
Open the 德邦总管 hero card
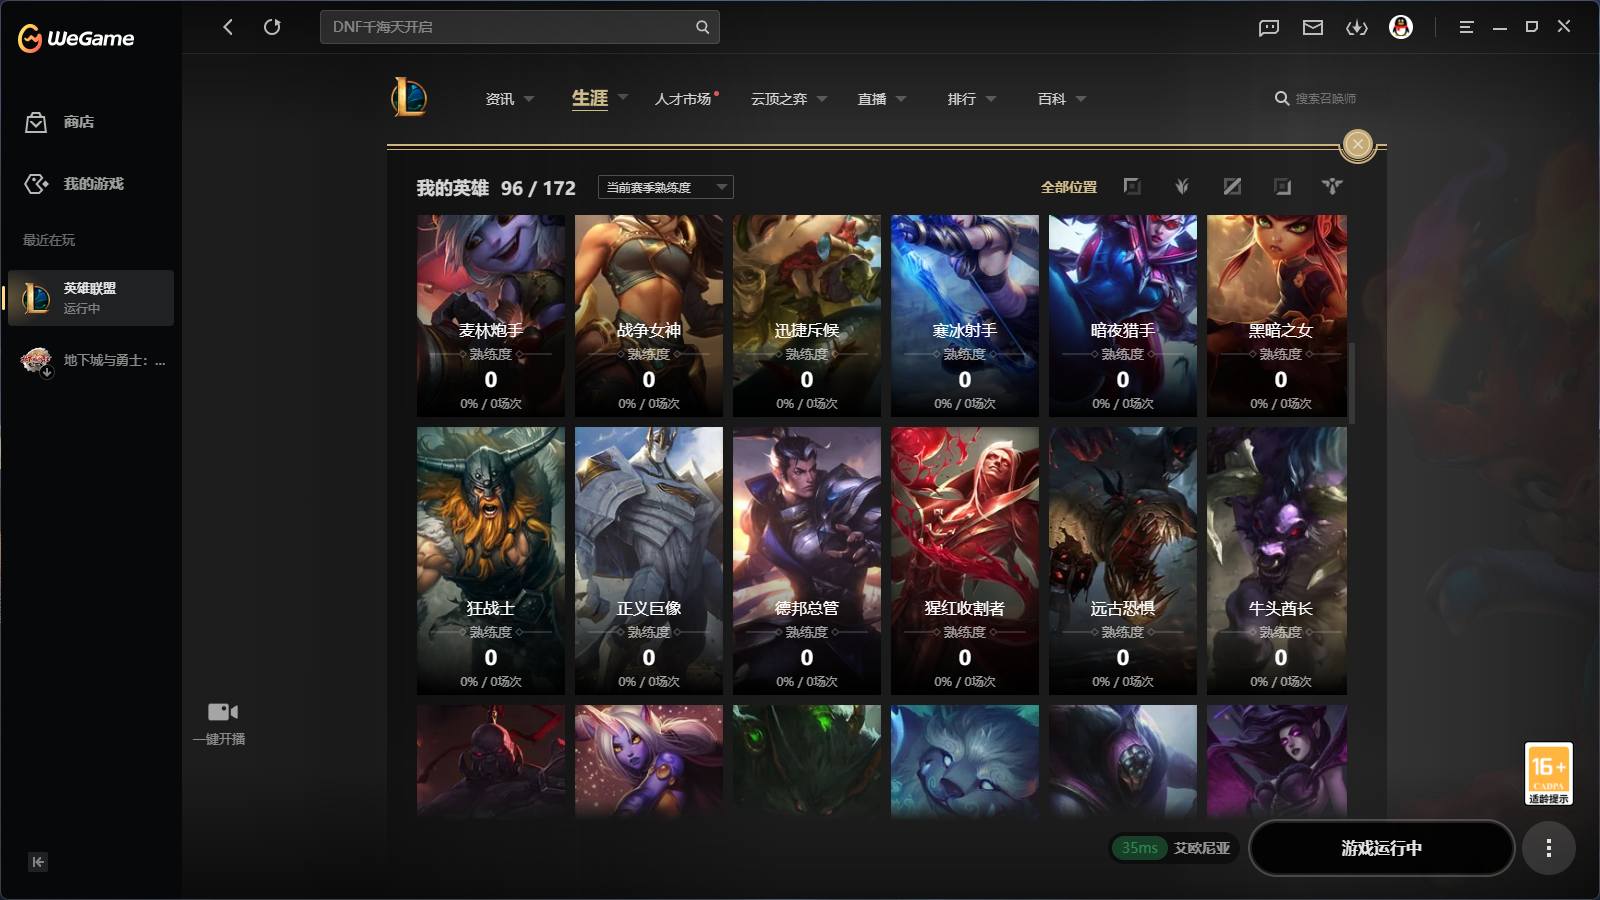tap(807, 561)
